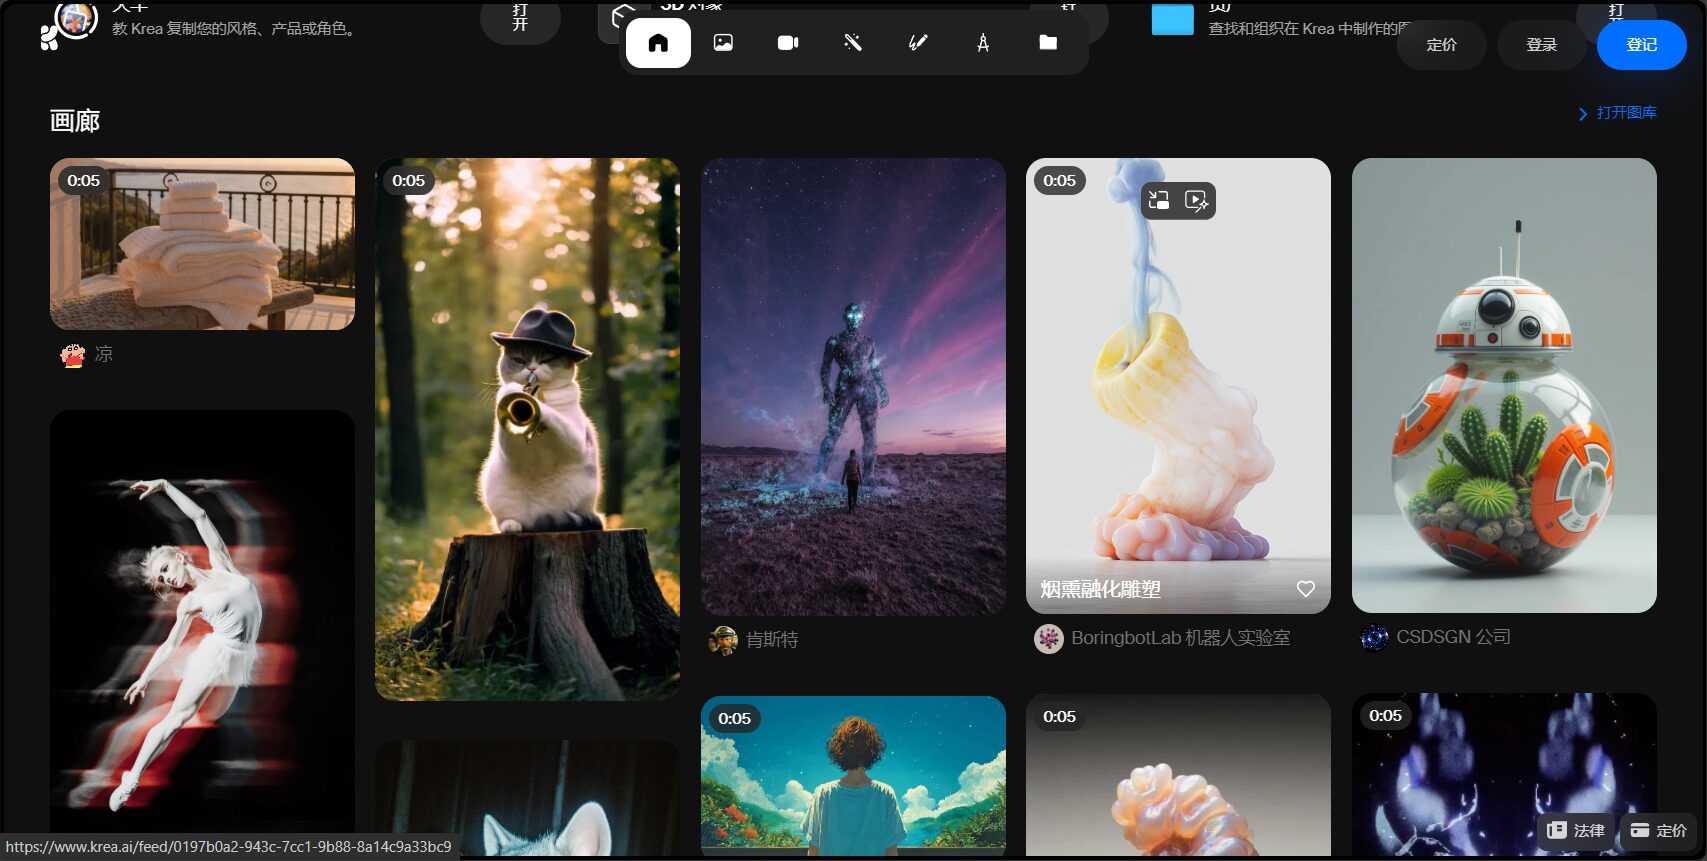Open the peach glossy blob video thumbnail
This screenshot has width=1707, height=861.
point(1178,775)
